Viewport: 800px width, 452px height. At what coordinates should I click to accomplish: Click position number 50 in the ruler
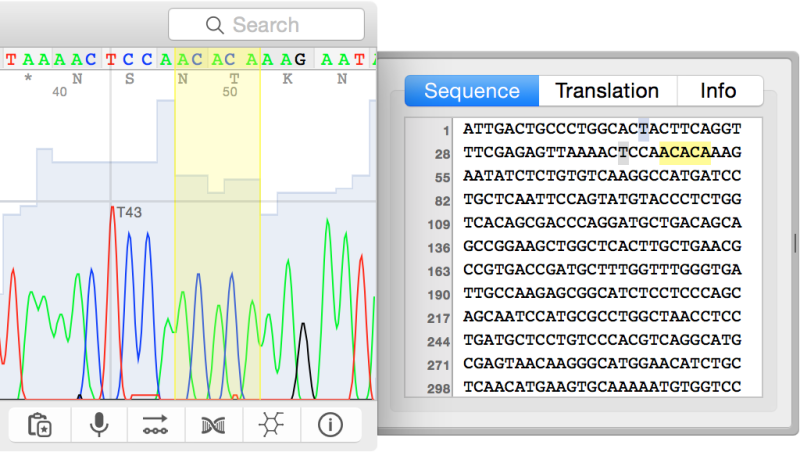pos(230,92)
